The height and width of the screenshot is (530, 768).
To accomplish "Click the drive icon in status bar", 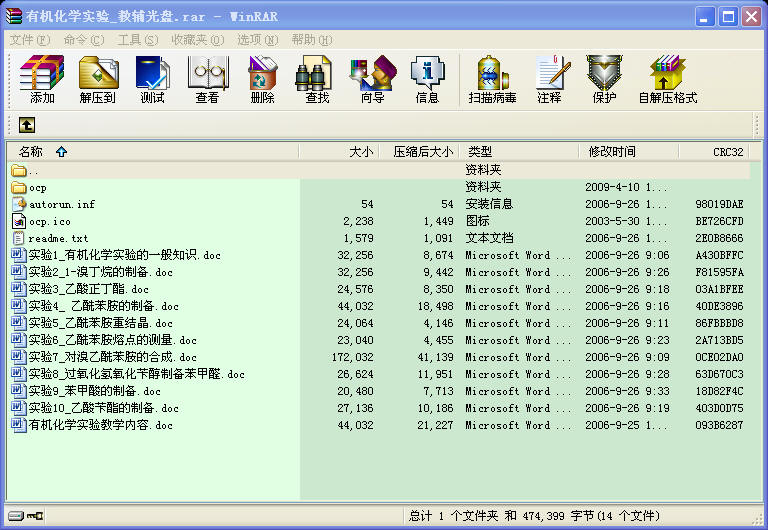I will point(15,516).
